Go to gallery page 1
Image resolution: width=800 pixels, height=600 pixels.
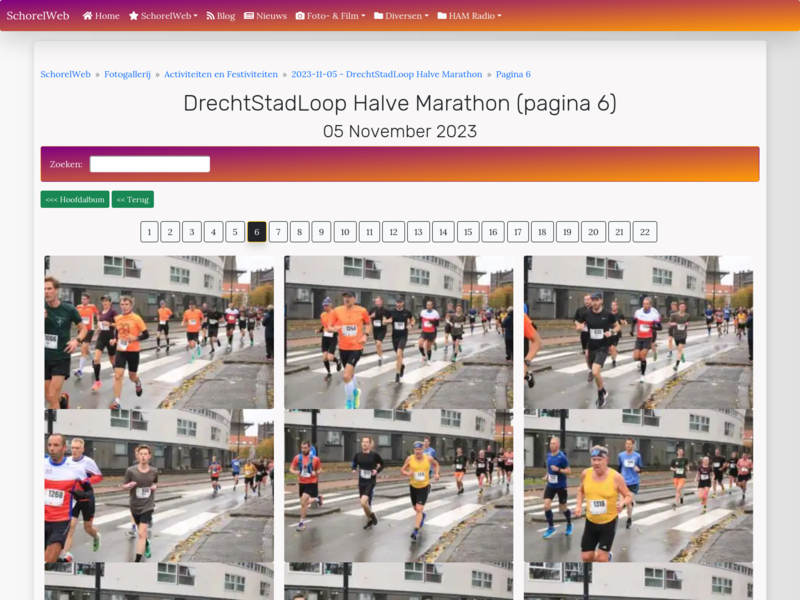coord(149,232)
